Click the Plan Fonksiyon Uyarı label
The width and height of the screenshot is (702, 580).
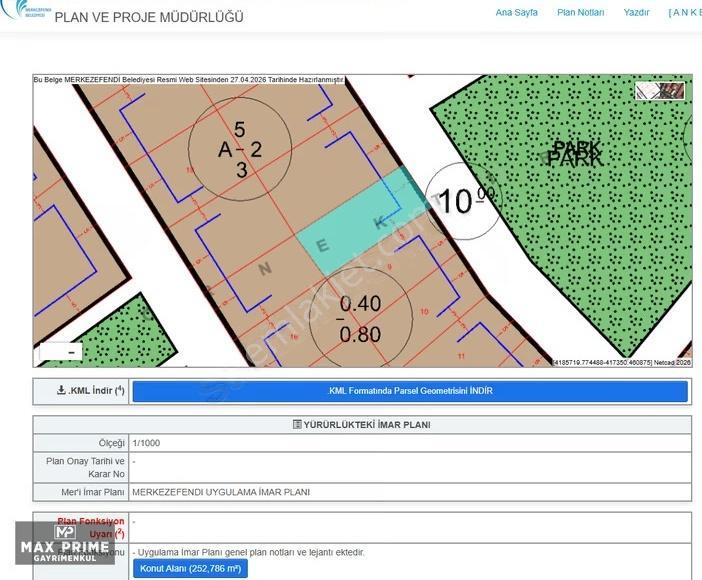91,528
